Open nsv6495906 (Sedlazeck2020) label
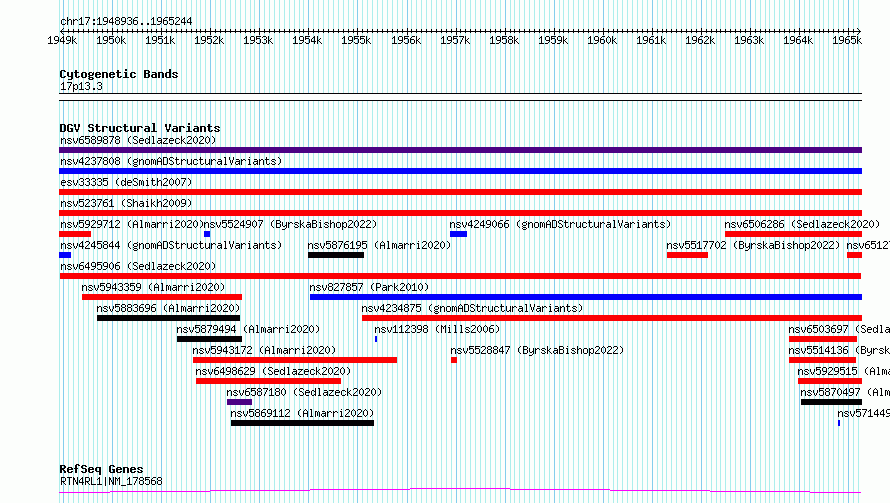The image size is (890, 503). (x=138, y=266)
